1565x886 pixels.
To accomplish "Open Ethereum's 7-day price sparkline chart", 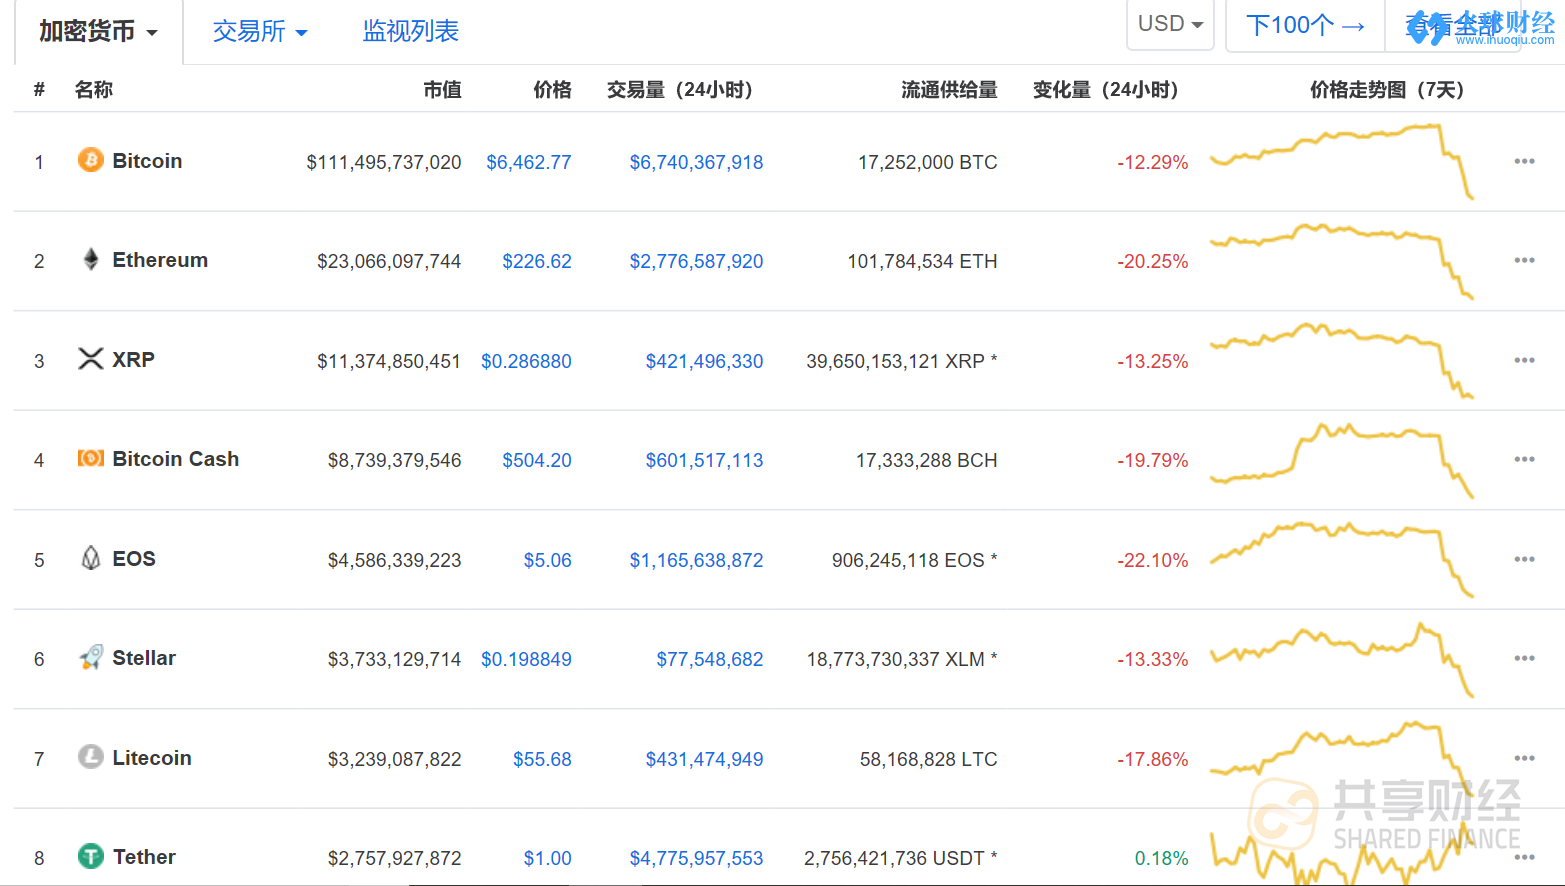I will click(1342, 261).
